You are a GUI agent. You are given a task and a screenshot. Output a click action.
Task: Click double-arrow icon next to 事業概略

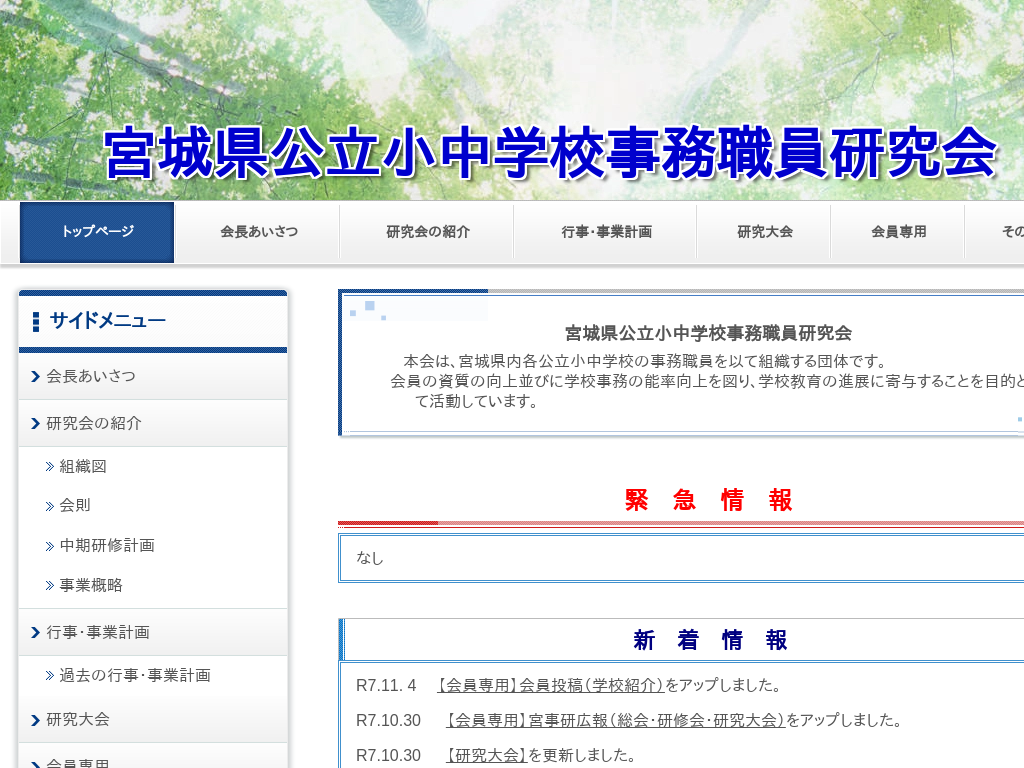point(50,586)
